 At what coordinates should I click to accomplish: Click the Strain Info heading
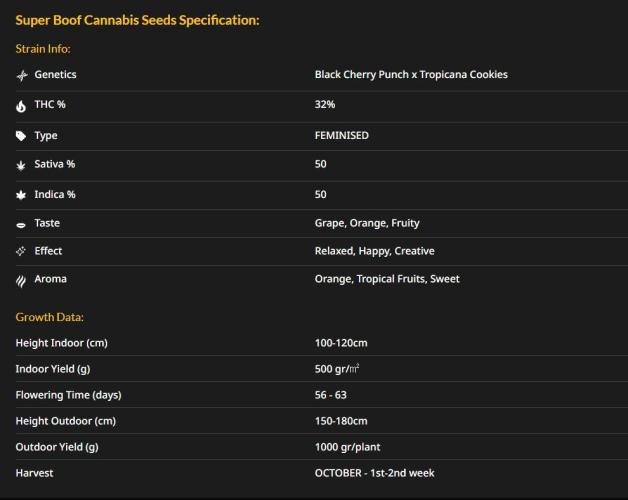[43, 49]
